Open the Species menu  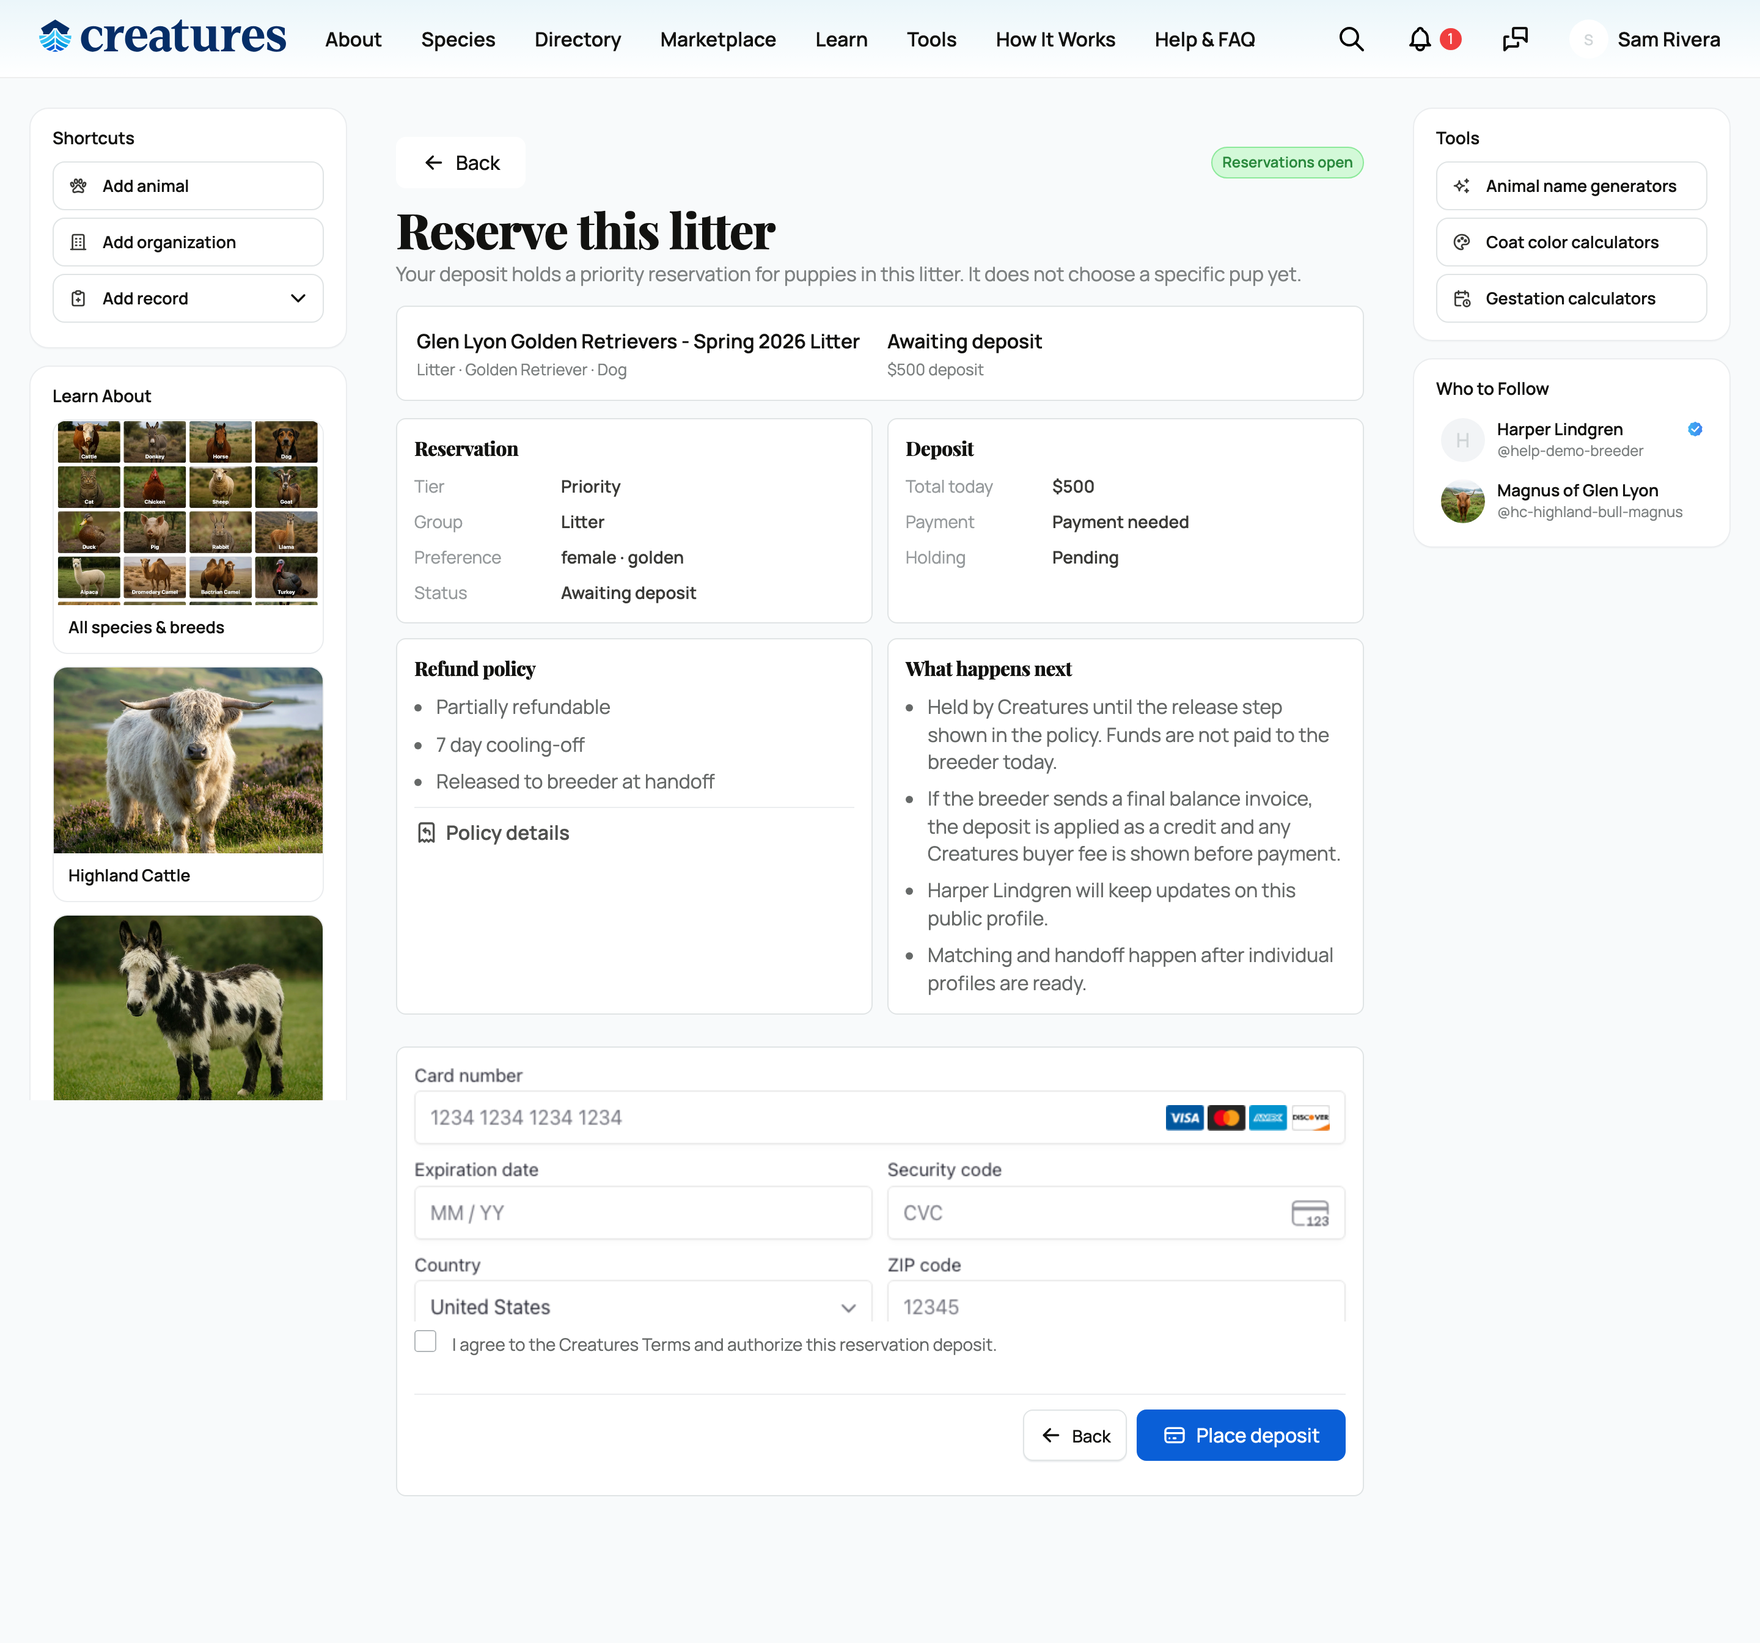point(458,39)
